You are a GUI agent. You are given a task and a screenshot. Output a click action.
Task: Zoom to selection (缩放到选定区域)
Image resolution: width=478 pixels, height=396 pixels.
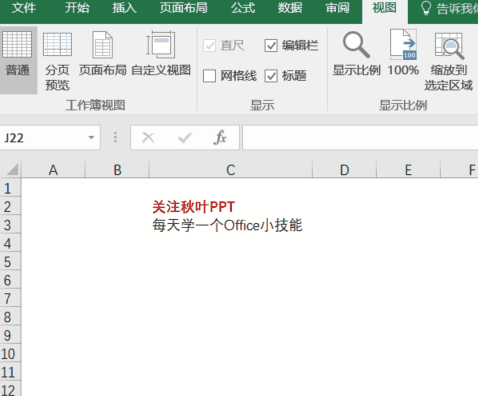[x=448, y=61]
